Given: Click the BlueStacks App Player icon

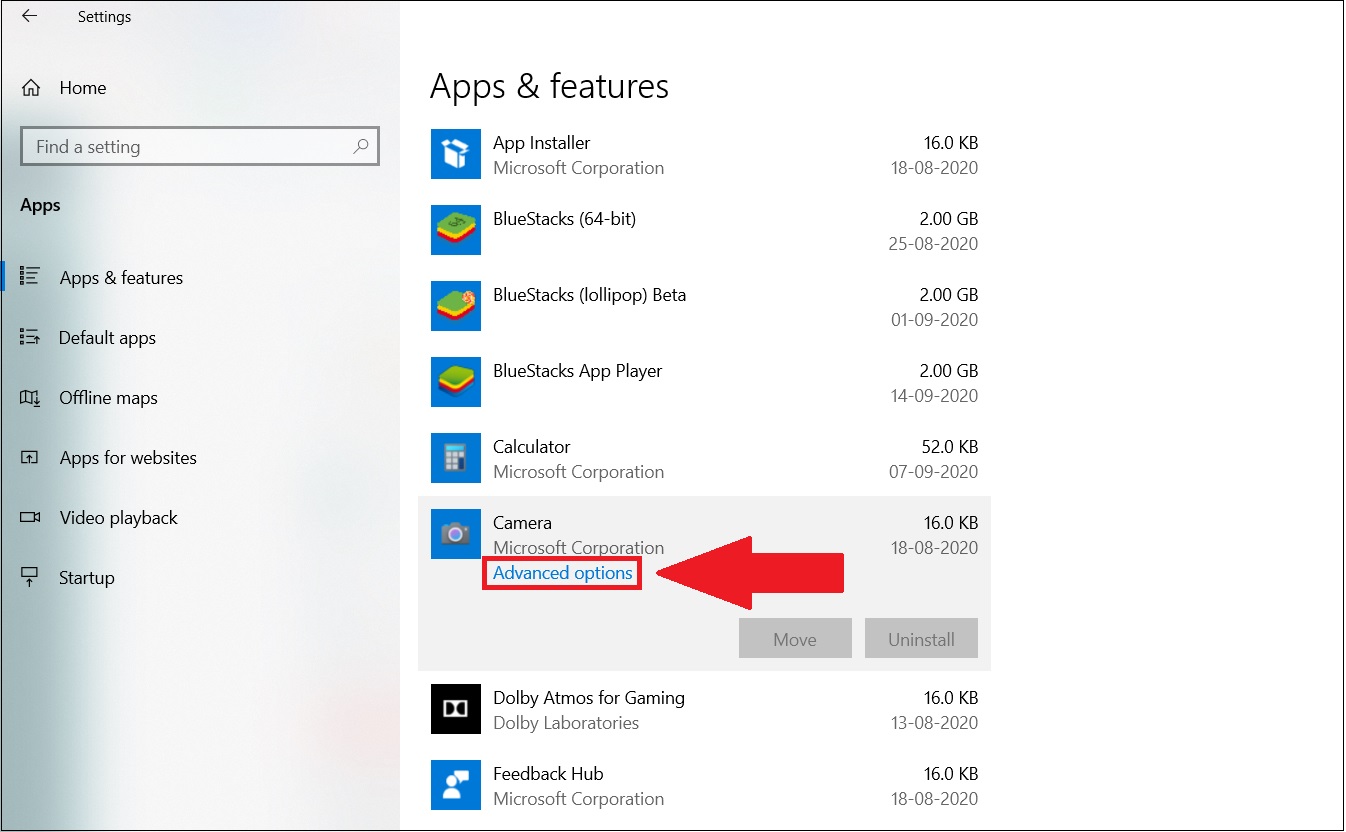Looking at the screenshot, I should (x=456, y=382).
